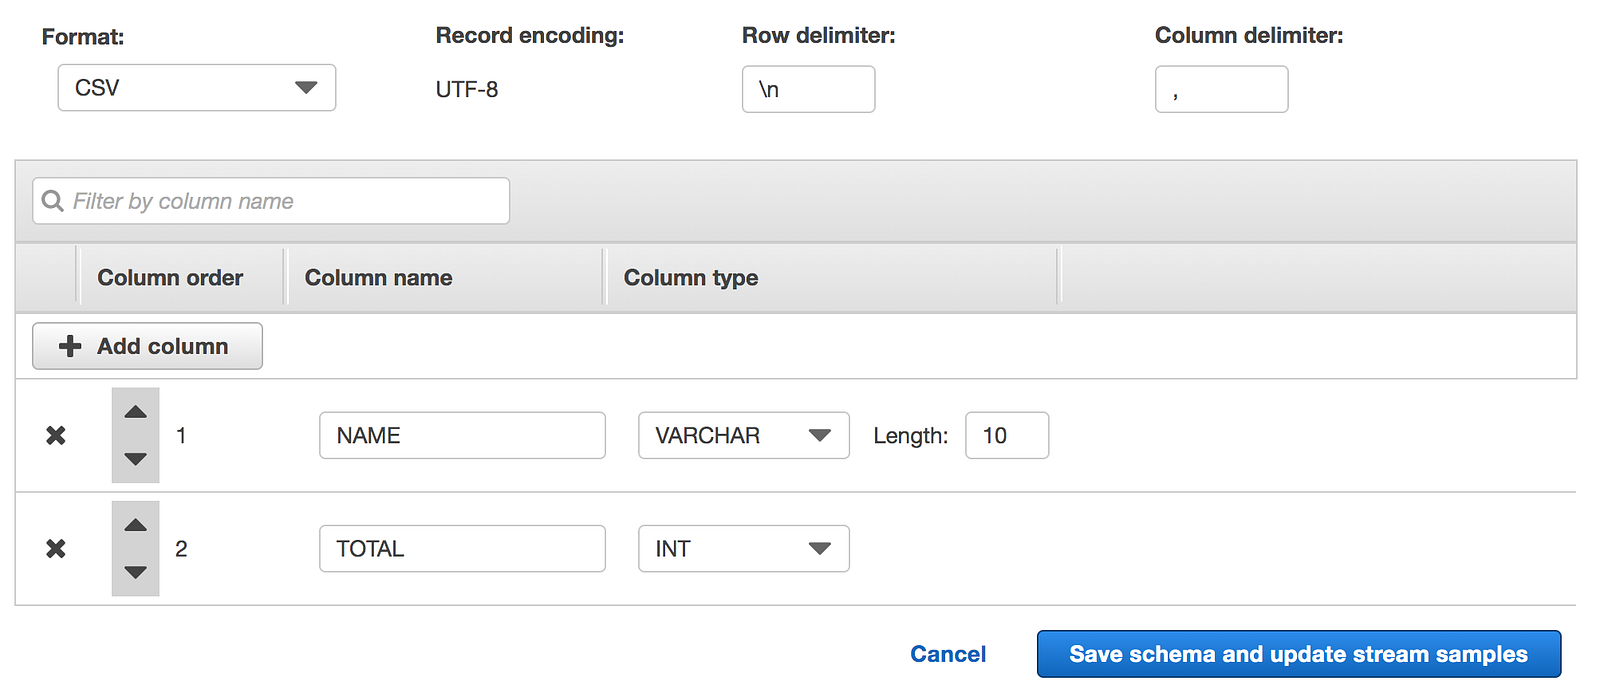This screenshot has width=1600, height=700.
Task: Remove the TOTAL column with X icon
Action: click(x=56, y=548)
